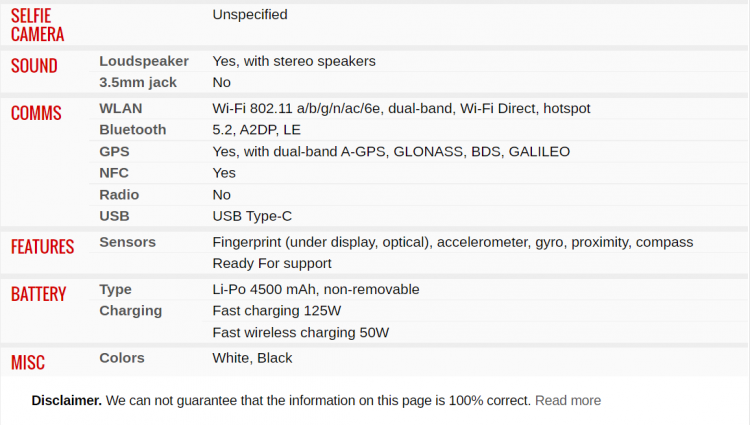The height and width of the screenshot is (425, 750).
Task: Click the SELFIE CAMERA section heading
Action: coord(37,24)
